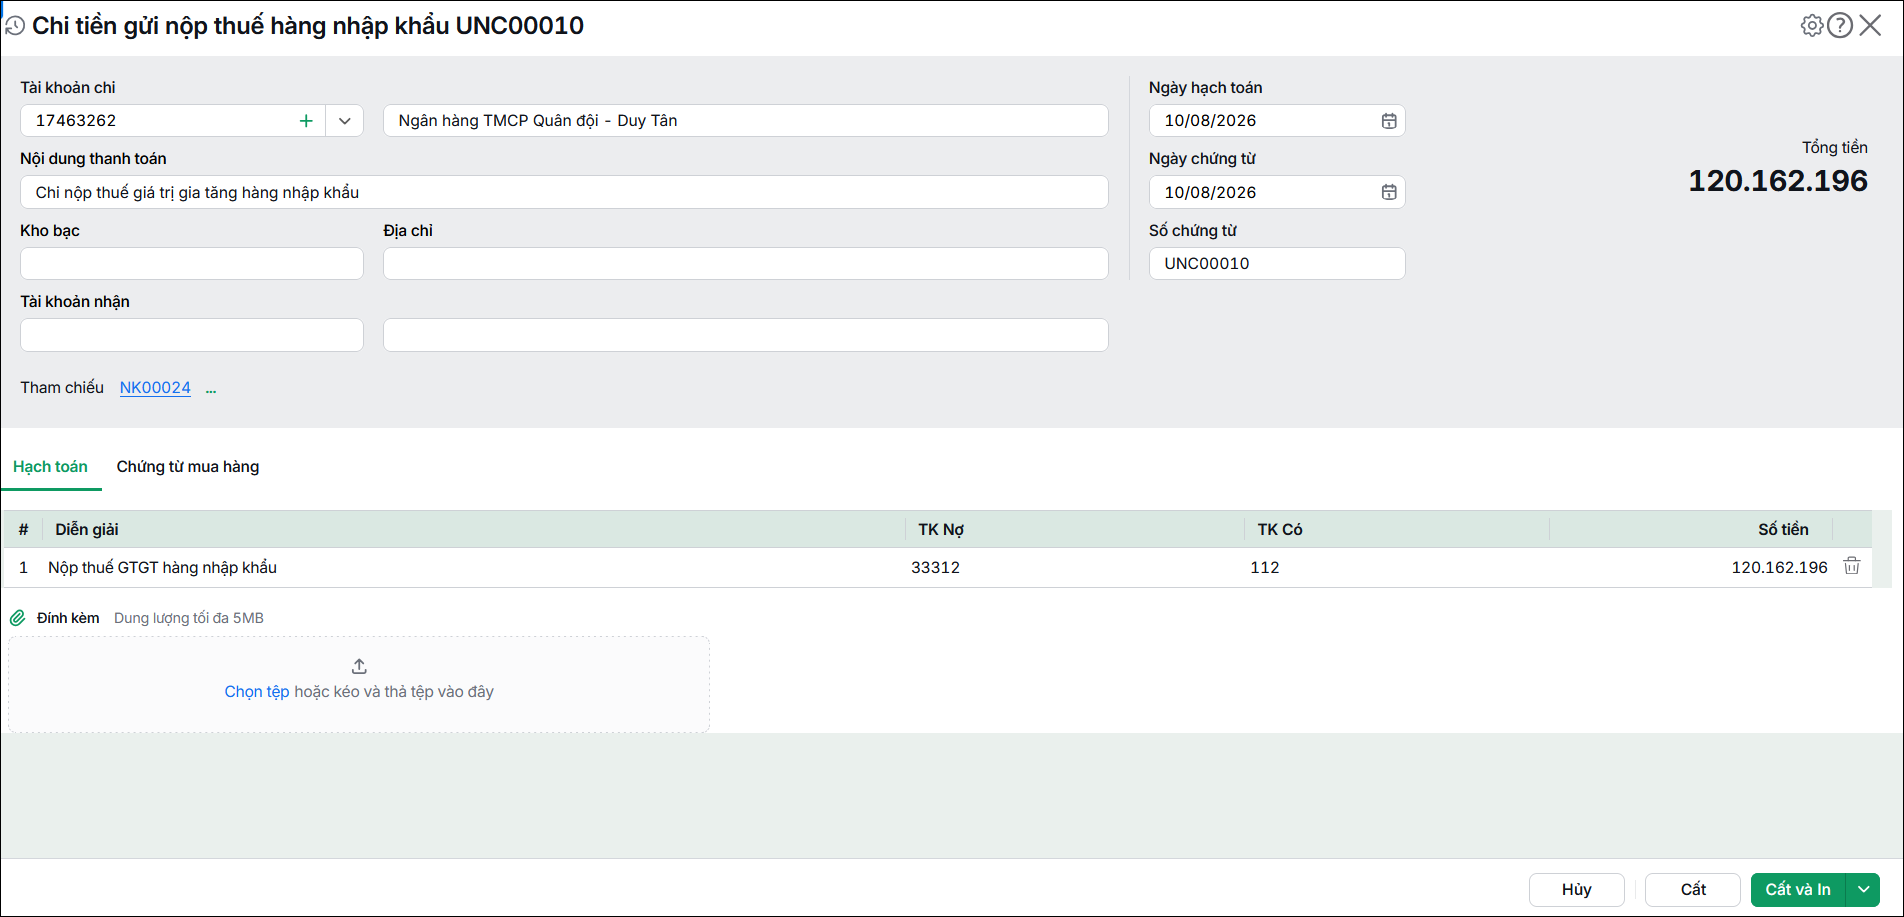Click the Hủy button

pos(1577,889)
